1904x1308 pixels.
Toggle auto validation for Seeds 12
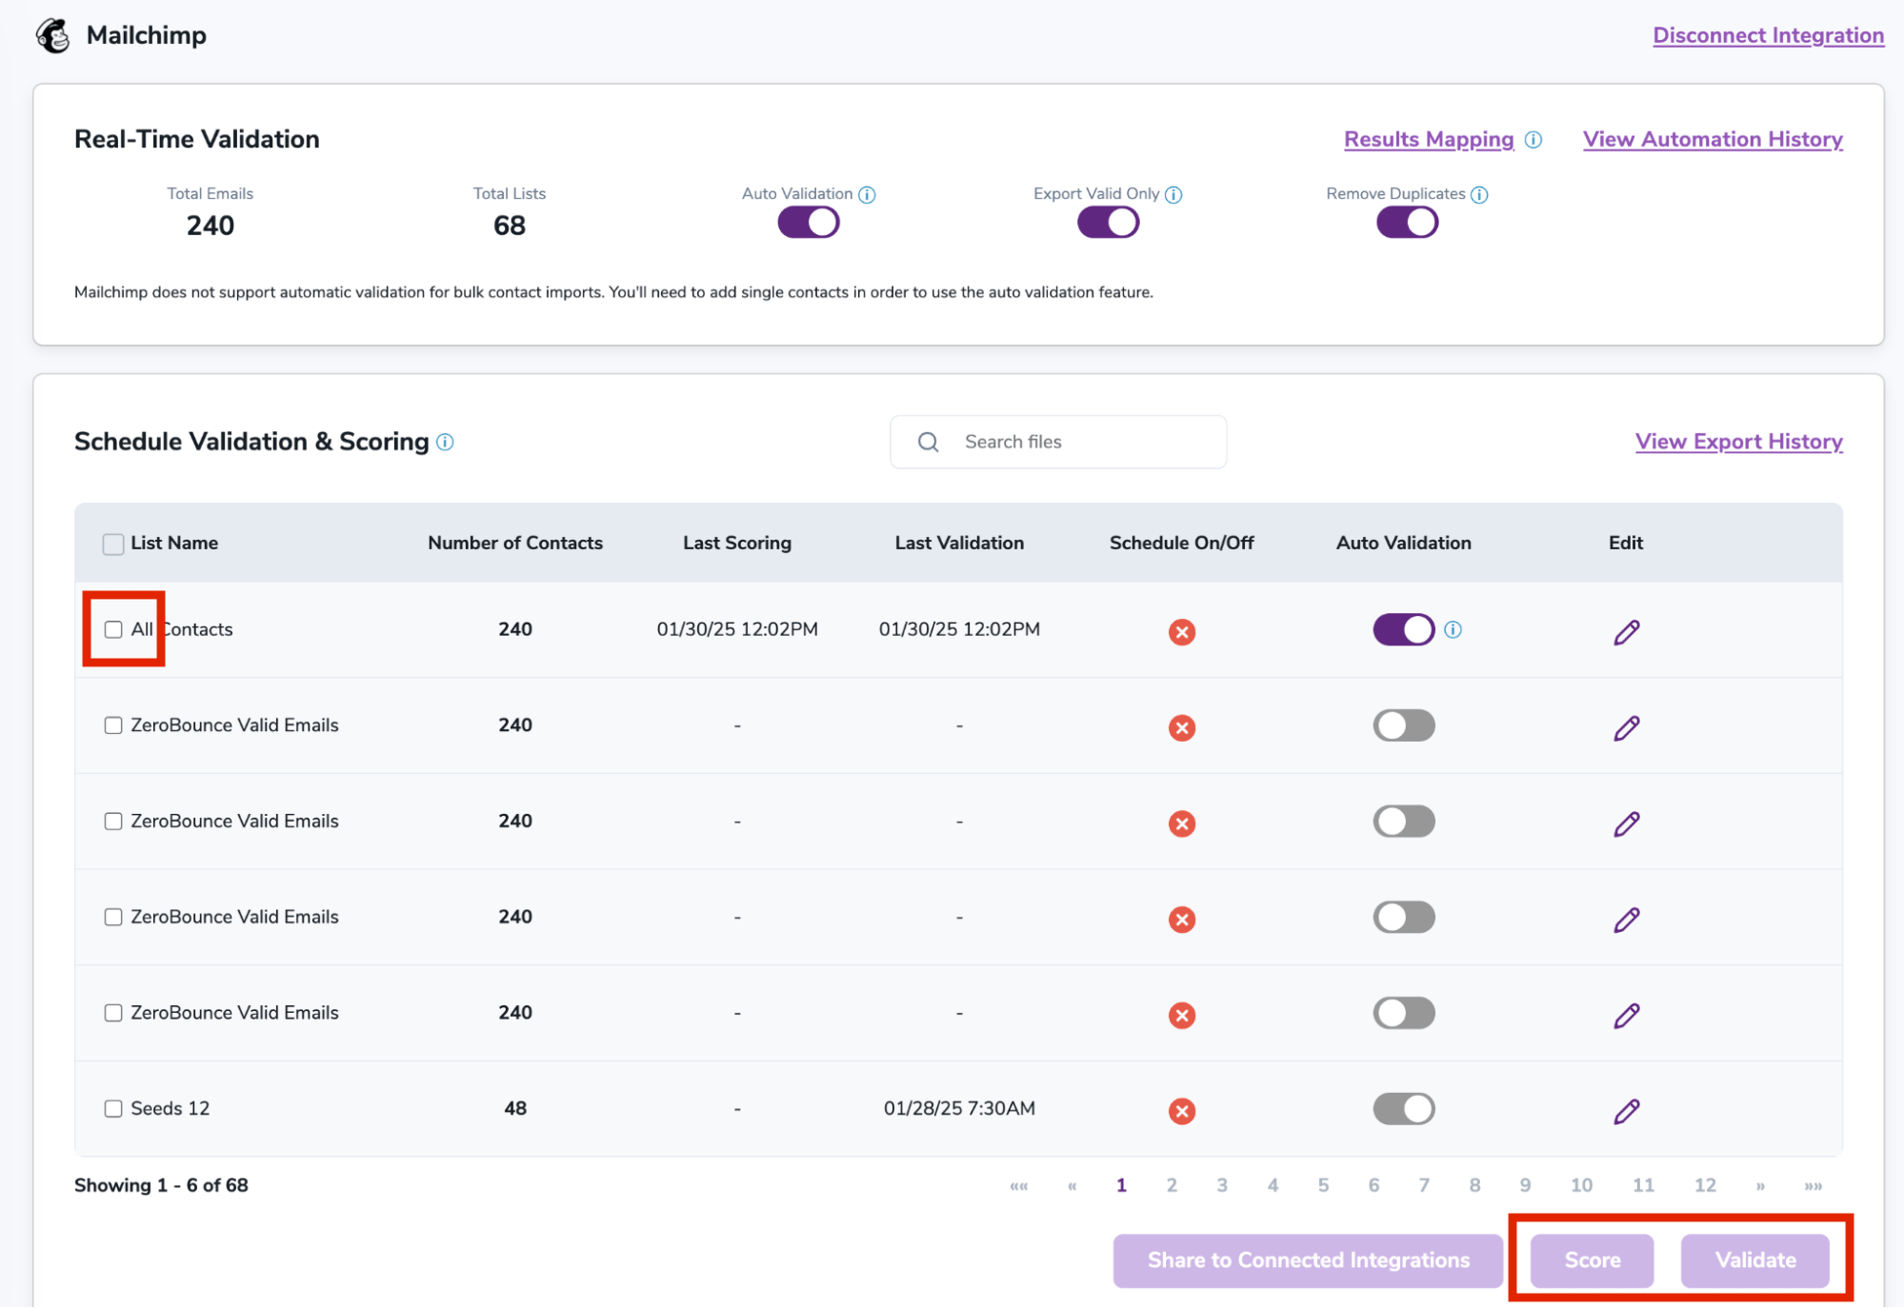(x=1403, y=1109)
